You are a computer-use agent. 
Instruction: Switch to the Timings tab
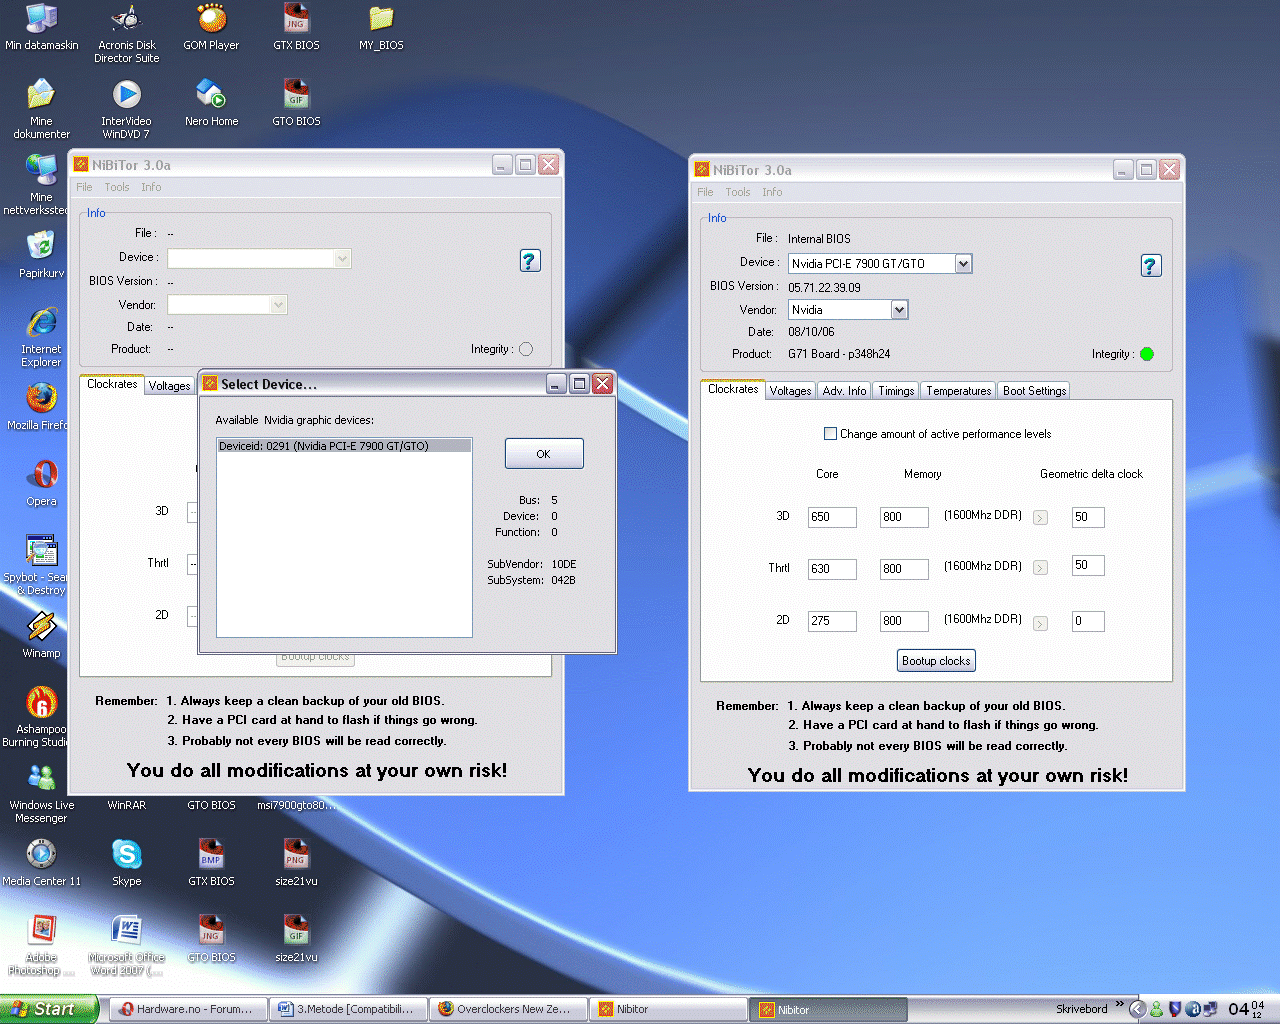[x=896, y=391]
